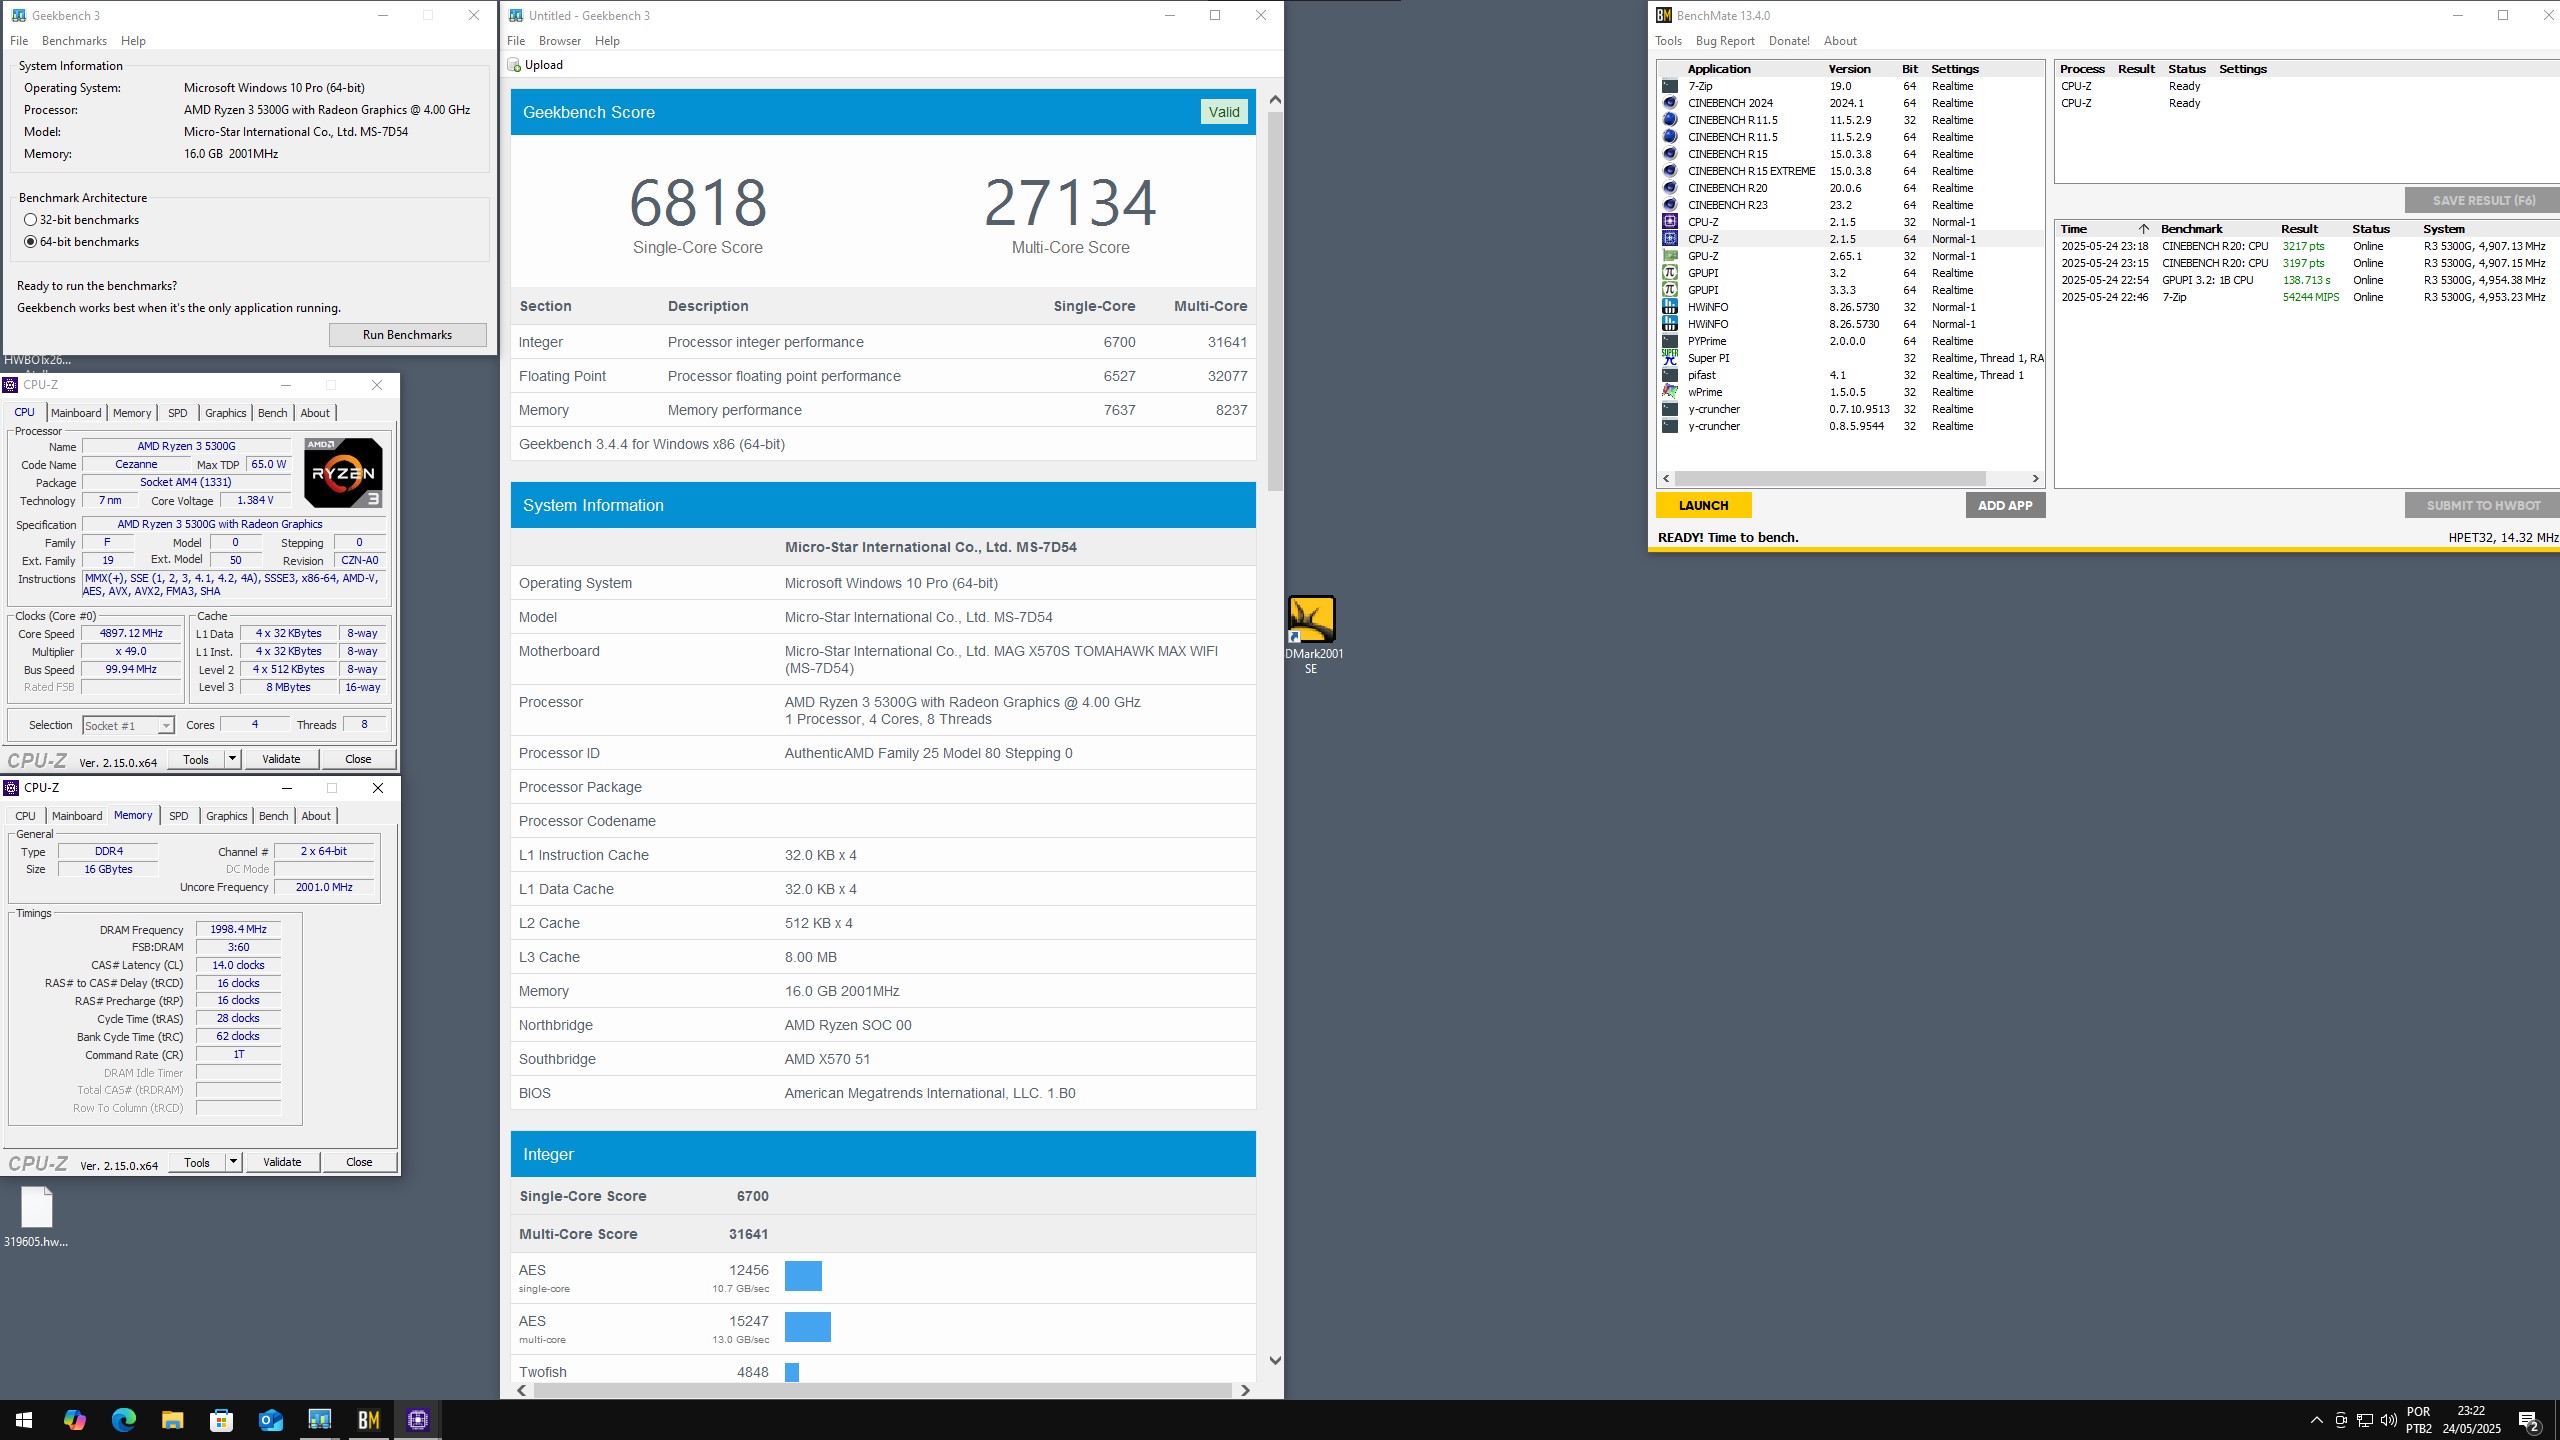Viewport: 2560px width, 1440px height.
Task: Select the wPrime icon in BenchMate
Action: click(1669, 392)
